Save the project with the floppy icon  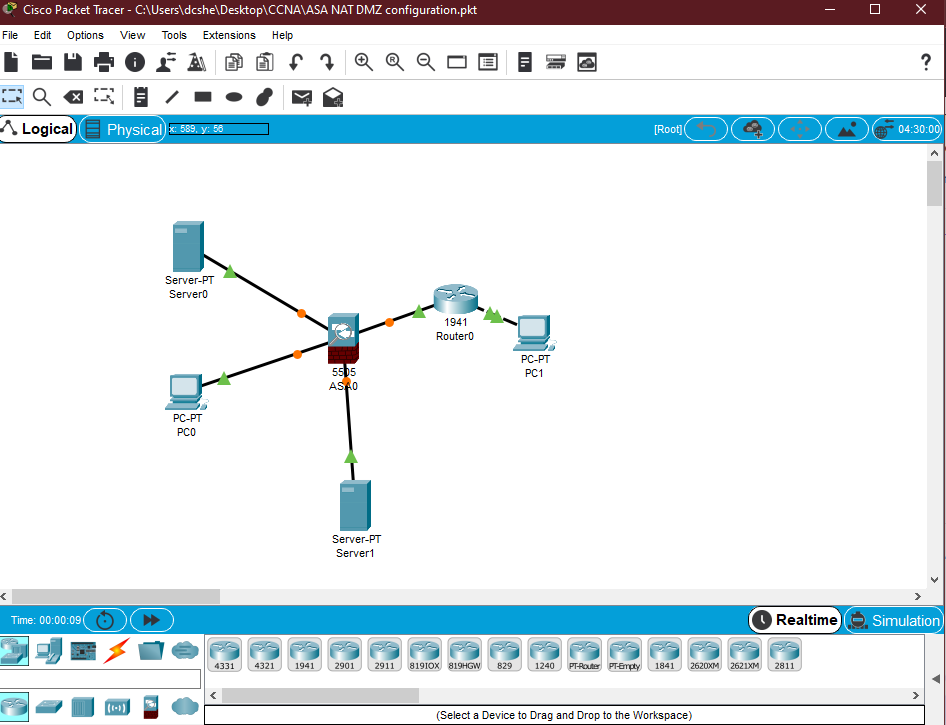[72, 62]
